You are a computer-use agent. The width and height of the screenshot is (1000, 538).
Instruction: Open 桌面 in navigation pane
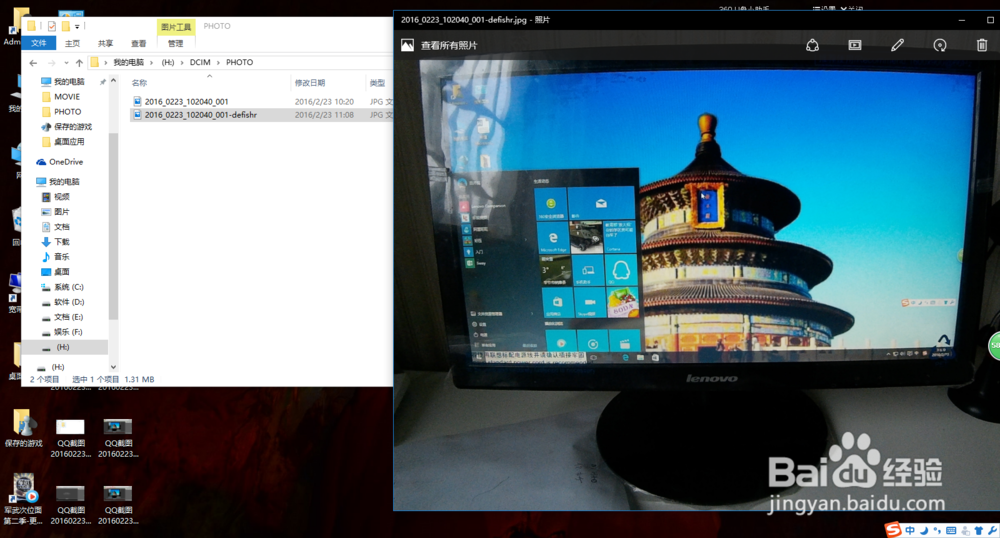[61, 272]
